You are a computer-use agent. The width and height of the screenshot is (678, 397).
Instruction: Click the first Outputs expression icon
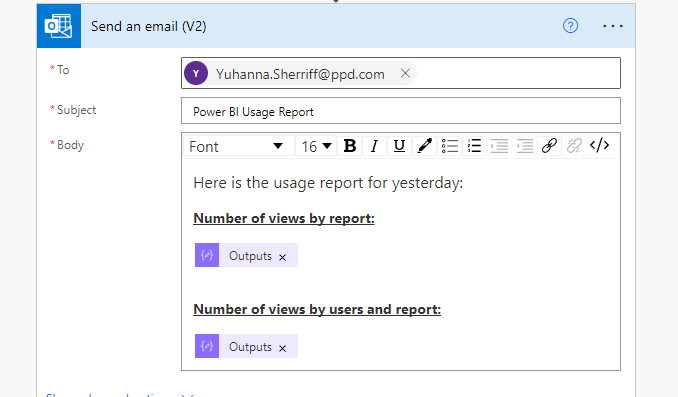207,255
